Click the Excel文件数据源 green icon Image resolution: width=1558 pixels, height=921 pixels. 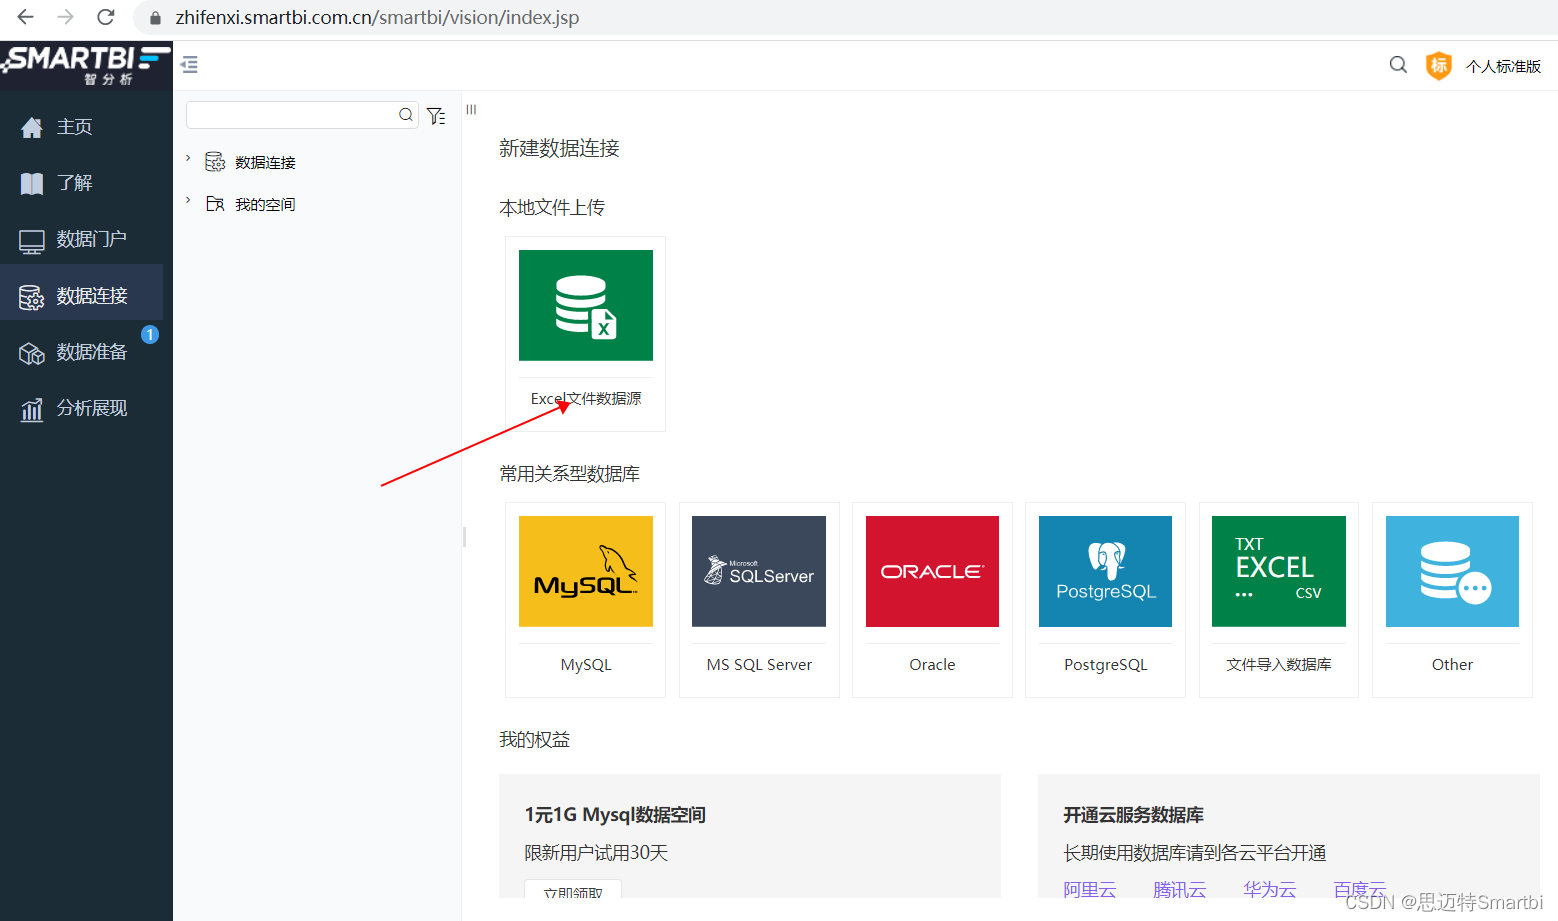click(586, 305)
